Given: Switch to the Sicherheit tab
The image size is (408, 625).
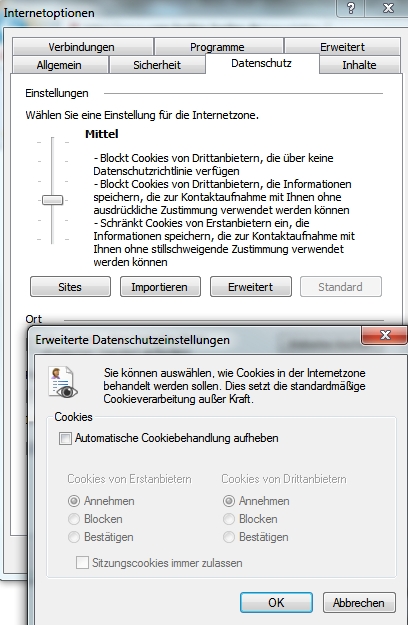Looking at the screenshot, I should pyautogui.click(x=157, y=65).
